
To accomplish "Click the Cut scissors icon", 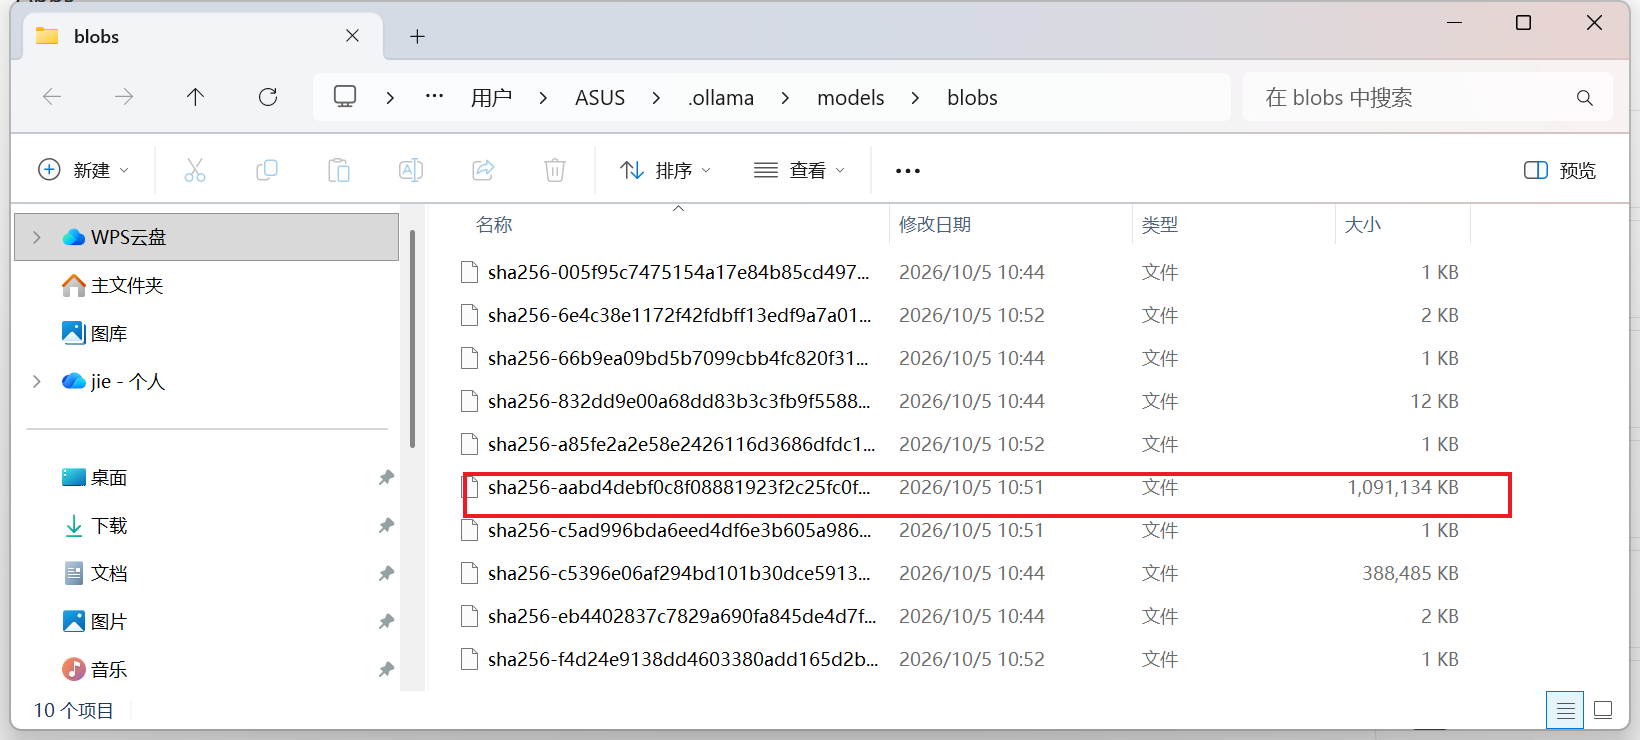I will click(195, 170).
